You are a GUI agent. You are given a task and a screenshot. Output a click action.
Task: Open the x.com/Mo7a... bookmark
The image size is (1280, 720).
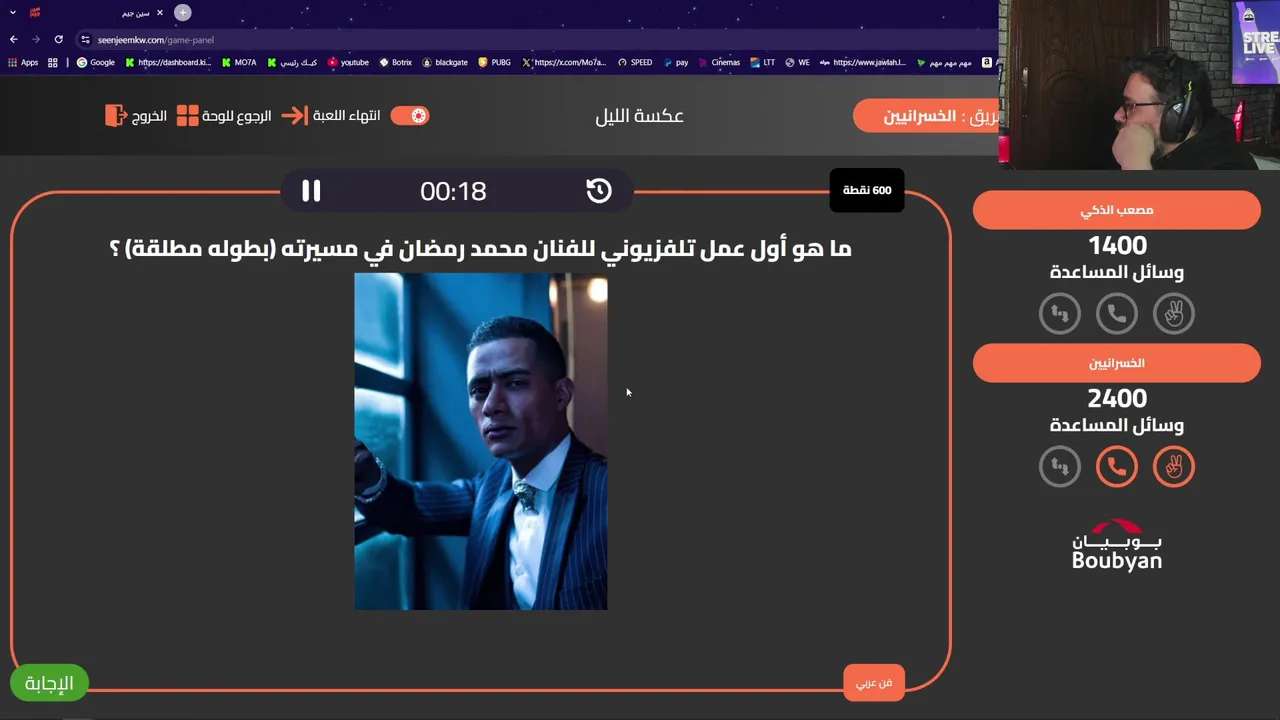click(x=564, y=62)
